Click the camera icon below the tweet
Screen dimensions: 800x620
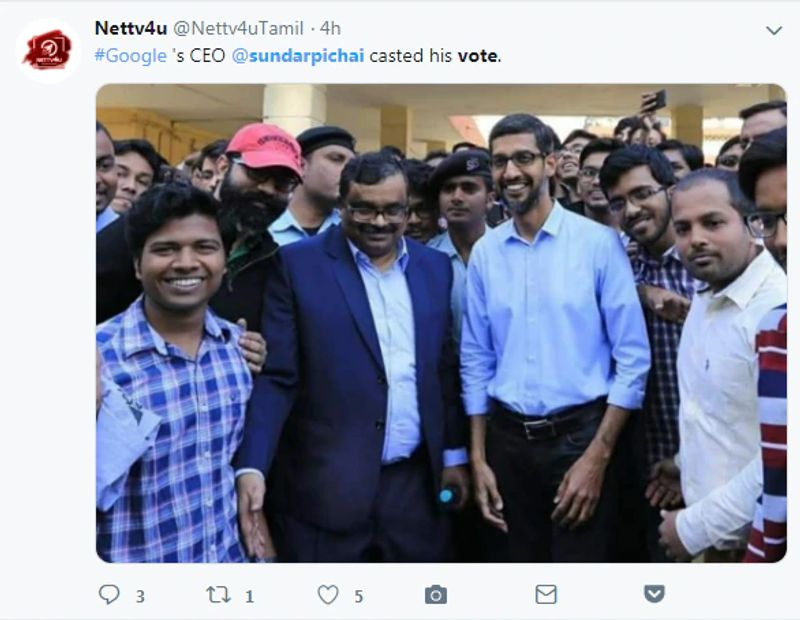435,595
